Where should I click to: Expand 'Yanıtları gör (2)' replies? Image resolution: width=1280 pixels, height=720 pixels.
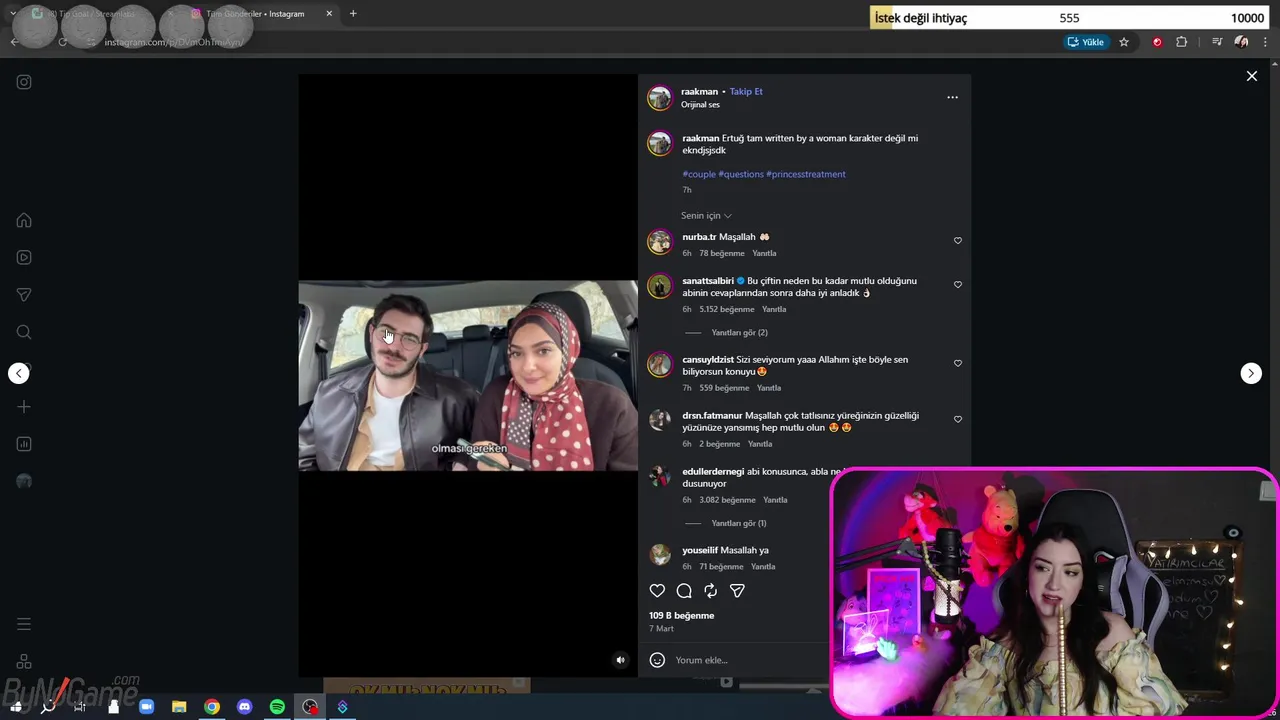[x=739, y=333]
